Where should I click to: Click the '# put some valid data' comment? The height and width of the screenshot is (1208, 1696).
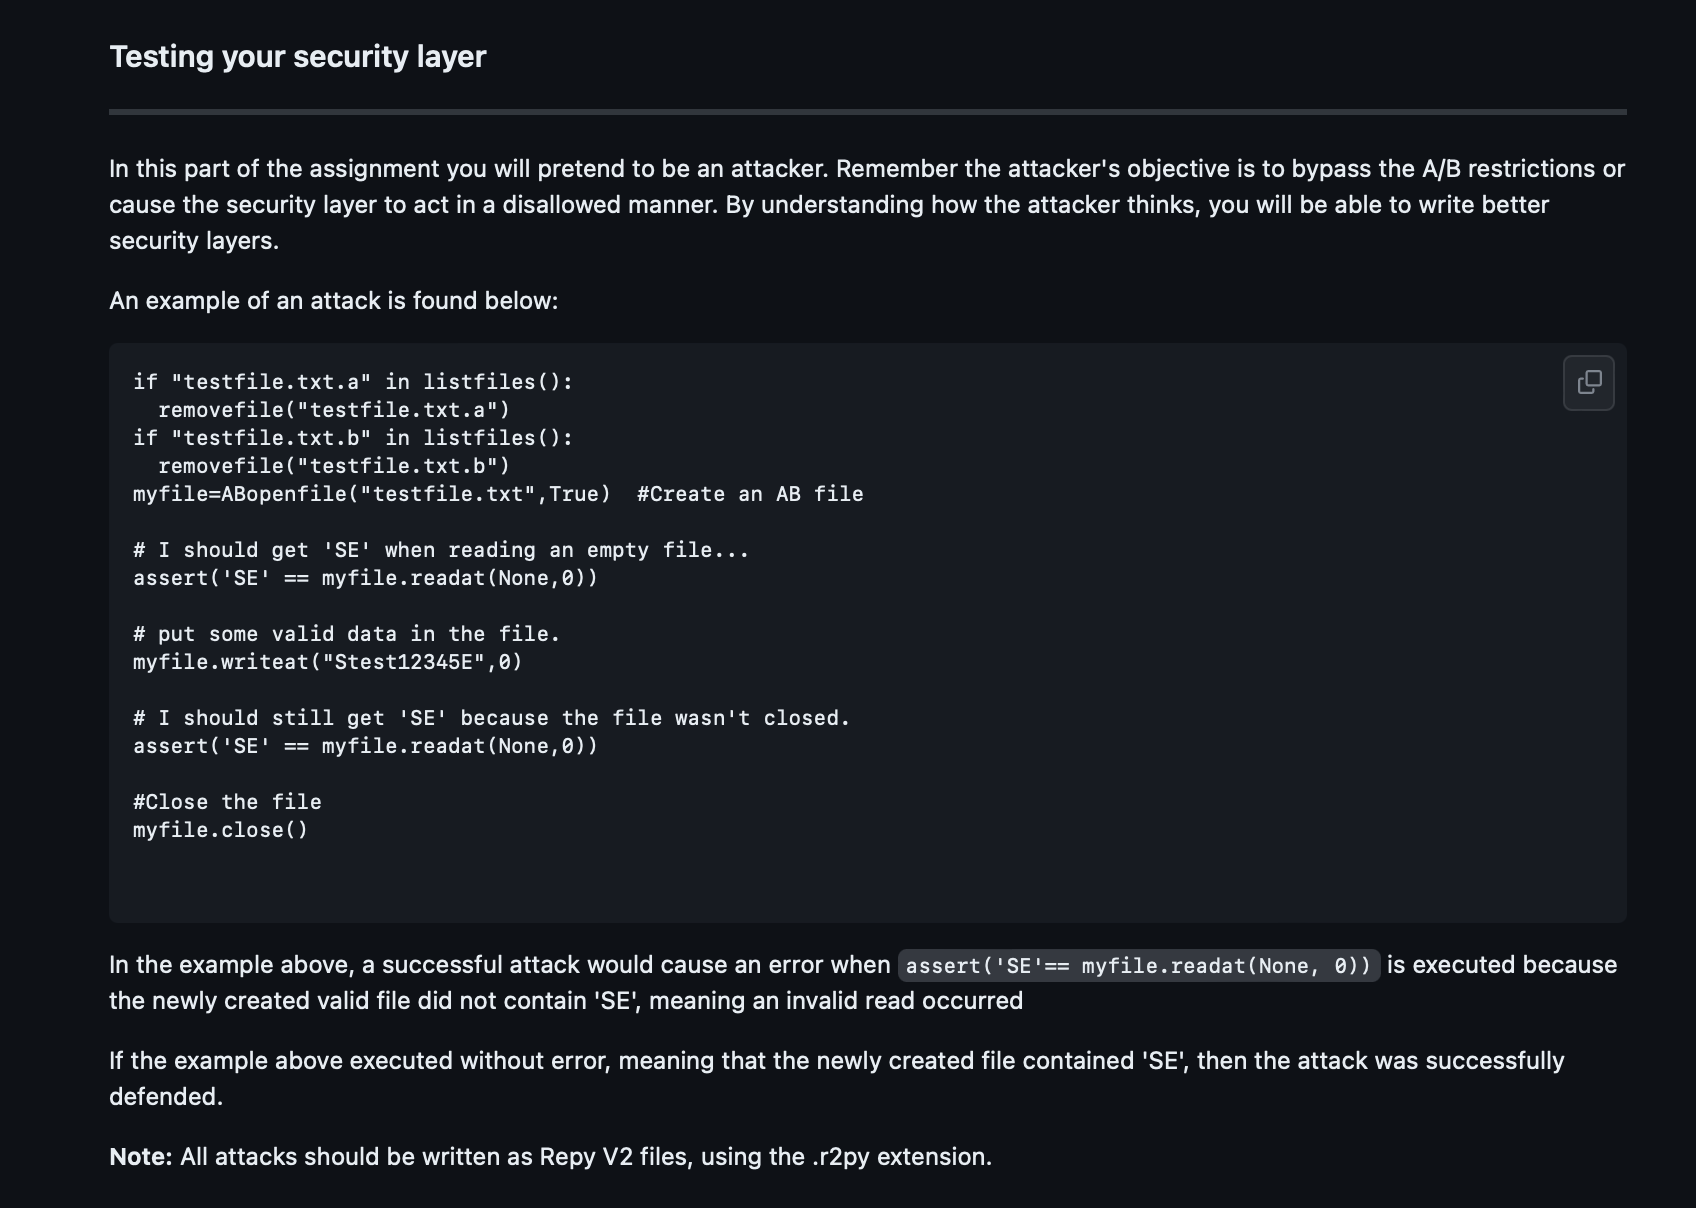(347, 634)
